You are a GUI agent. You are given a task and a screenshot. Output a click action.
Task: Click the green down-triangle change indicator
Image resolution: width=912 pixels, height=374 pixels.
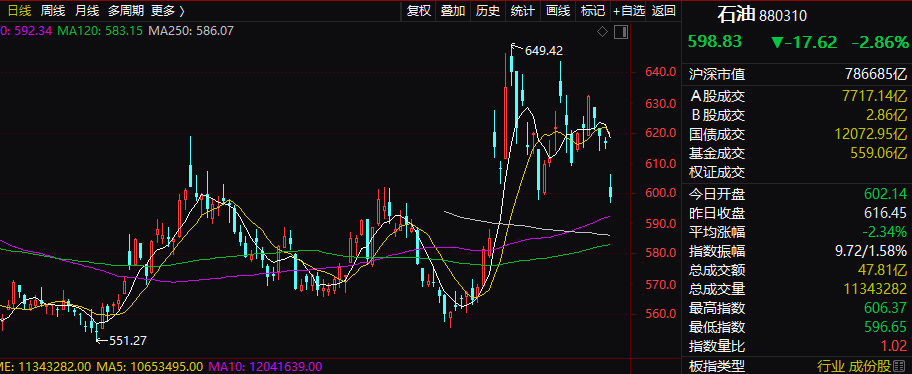pos(778,42)
